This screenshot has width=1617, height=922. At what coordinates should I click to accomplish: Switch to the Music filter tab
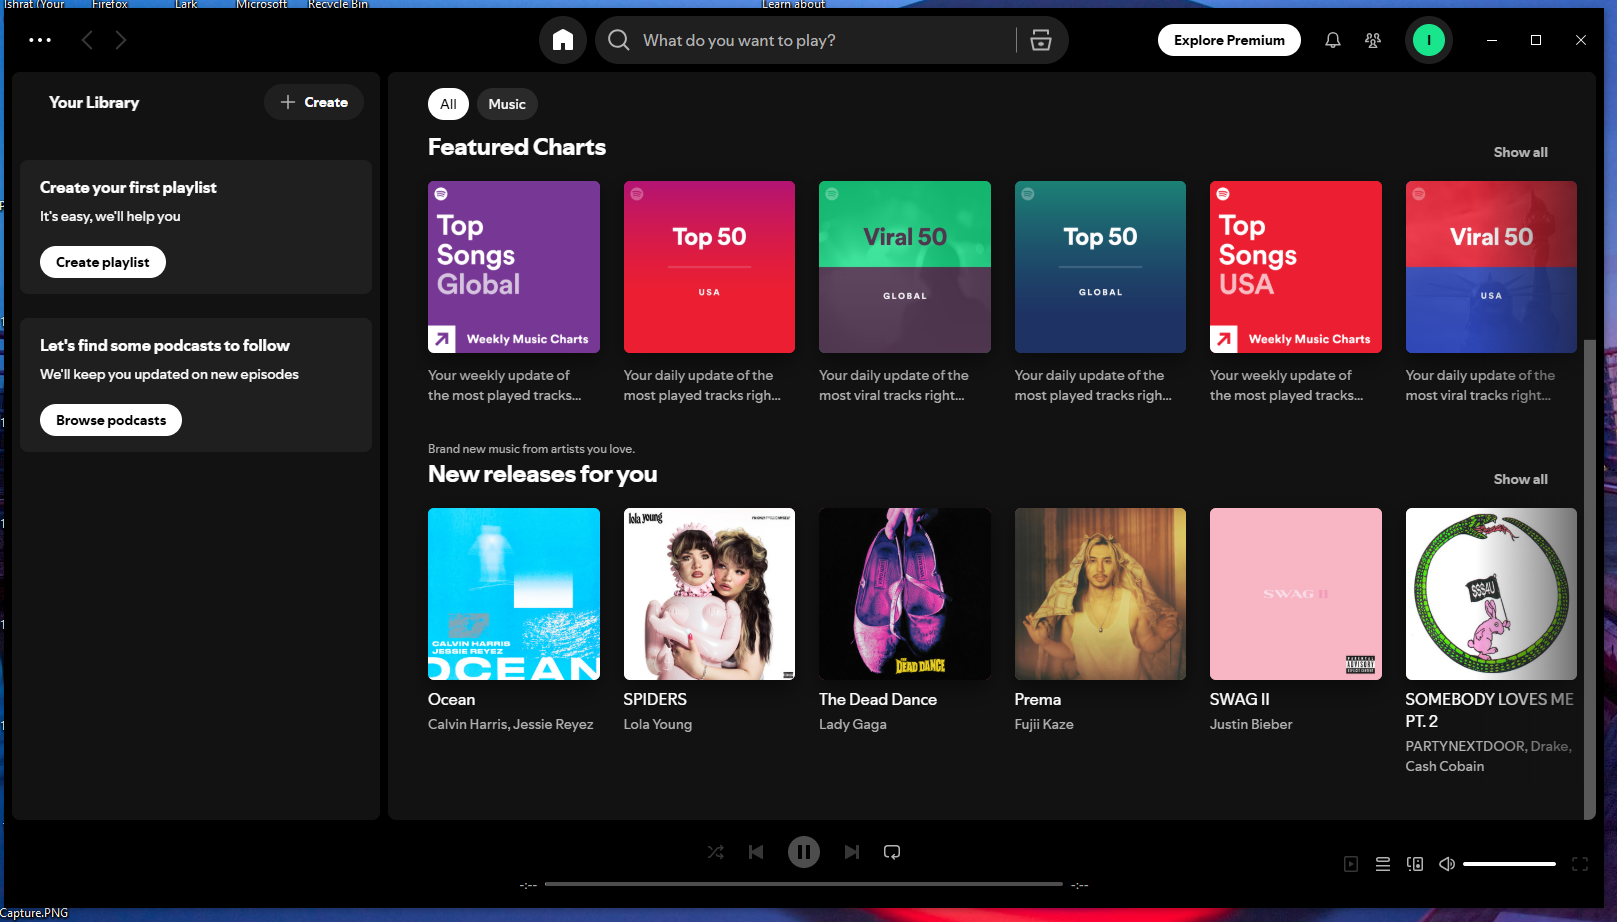click(x=507, y=103)
